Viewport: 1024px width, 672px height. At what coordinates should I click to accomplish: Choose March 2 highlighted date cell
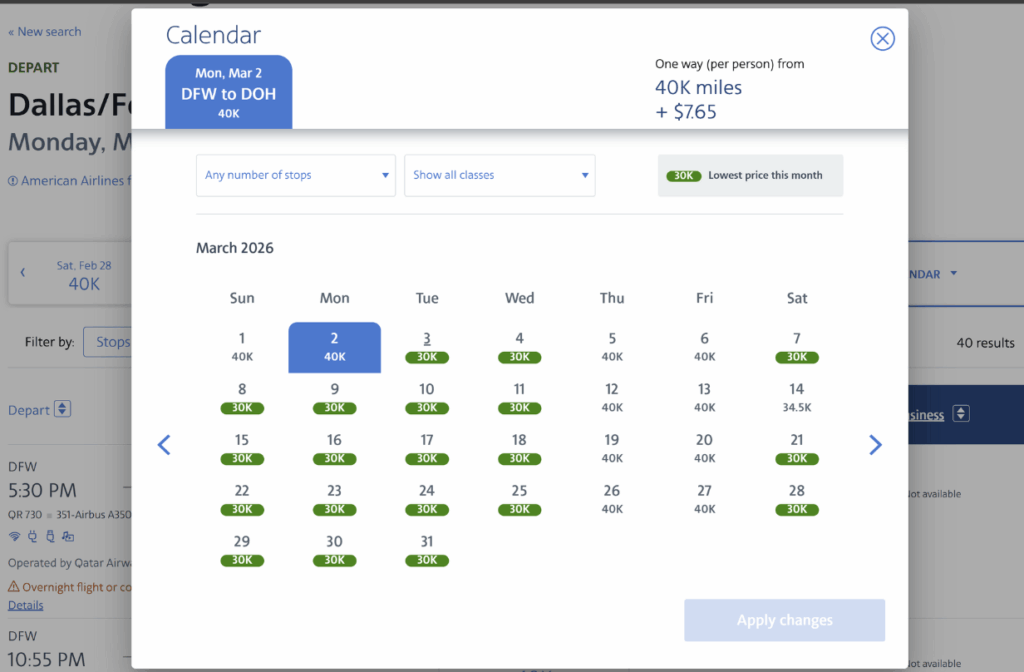334,347
